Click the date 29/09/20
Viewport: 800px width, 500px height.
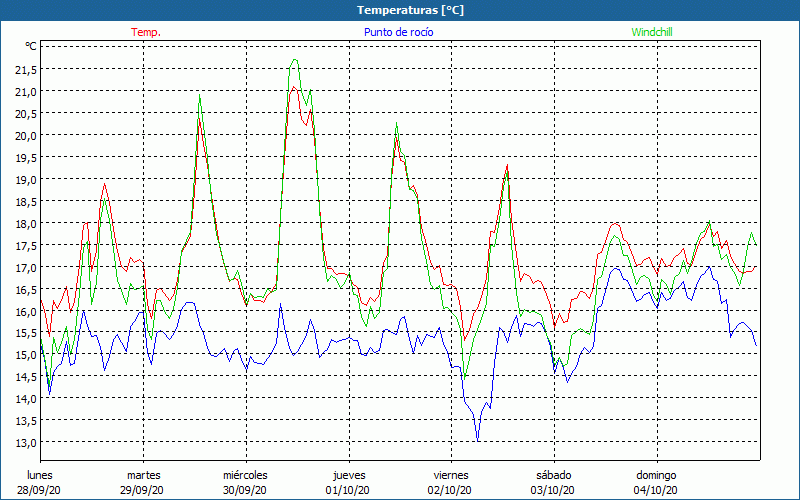(142, 490)
